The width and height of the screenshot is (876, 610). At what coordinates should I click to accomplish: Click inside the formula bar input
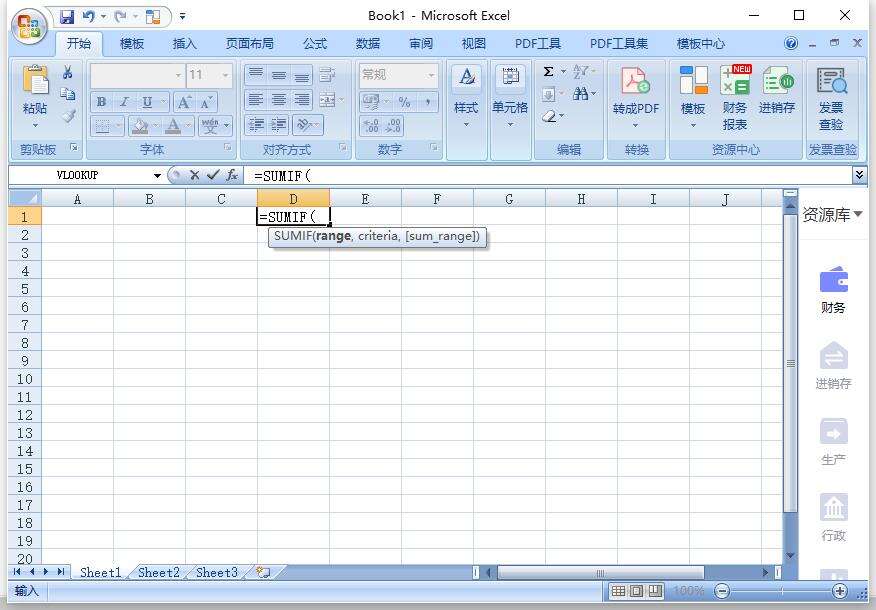[x=550, y=175]
